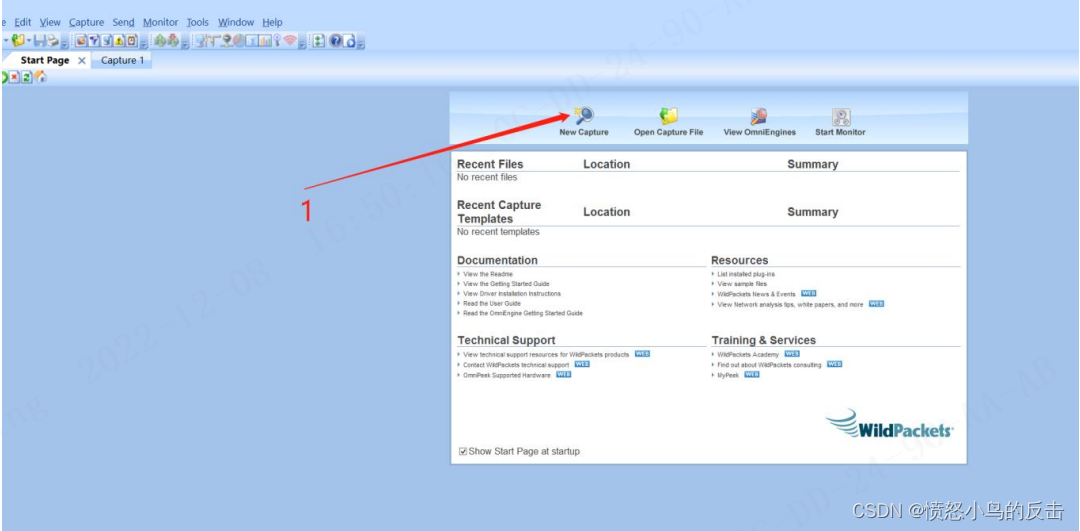
Task: Click the green tree options toolbar icon
Action: [x=318, y=41]
